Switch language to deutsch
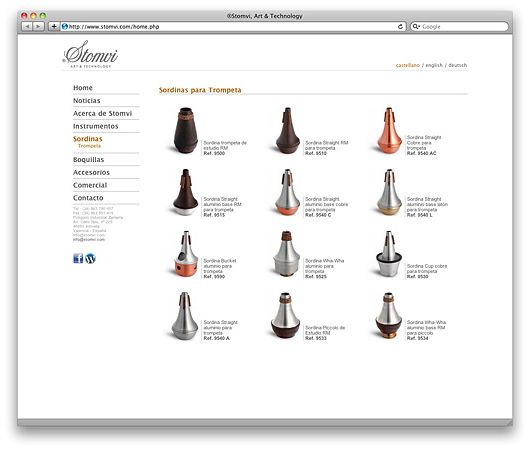Viewport: 530px width, 450px height. (457, 65)
